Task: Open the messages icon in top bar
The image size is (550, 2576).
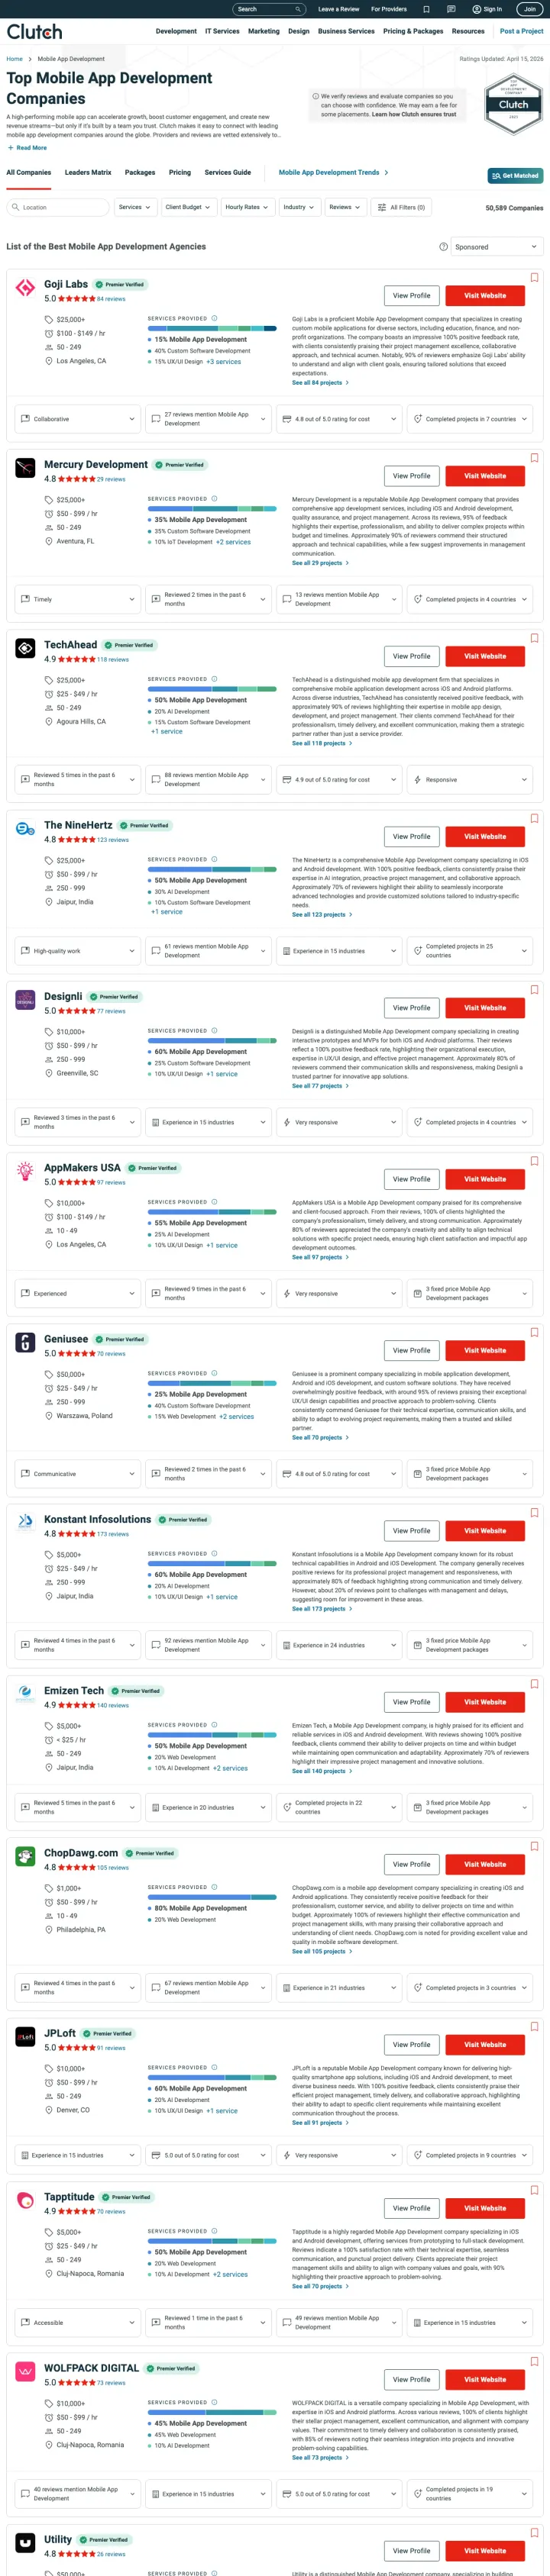Action: (450, 9)
